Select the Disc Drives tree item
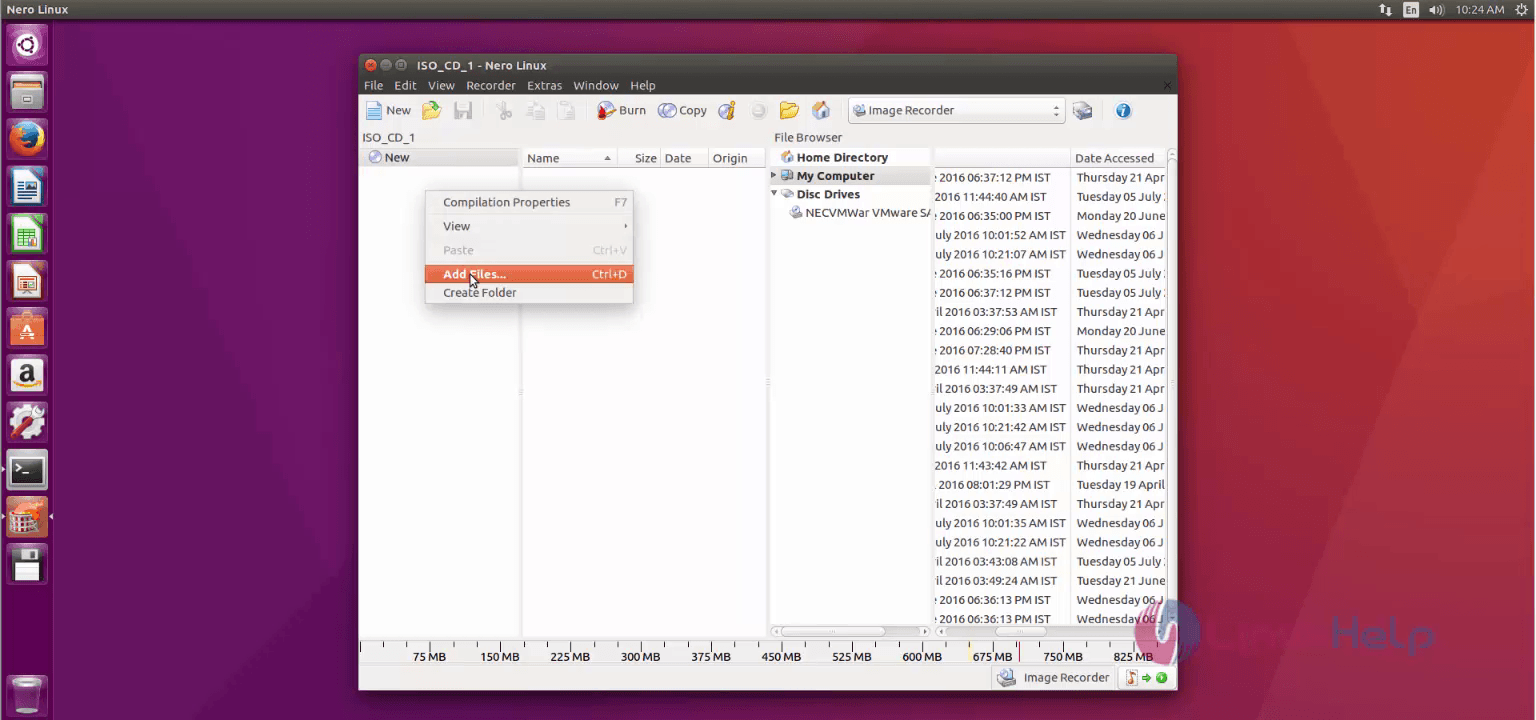Screen dimensions: 1536x720 pos(827,194)
